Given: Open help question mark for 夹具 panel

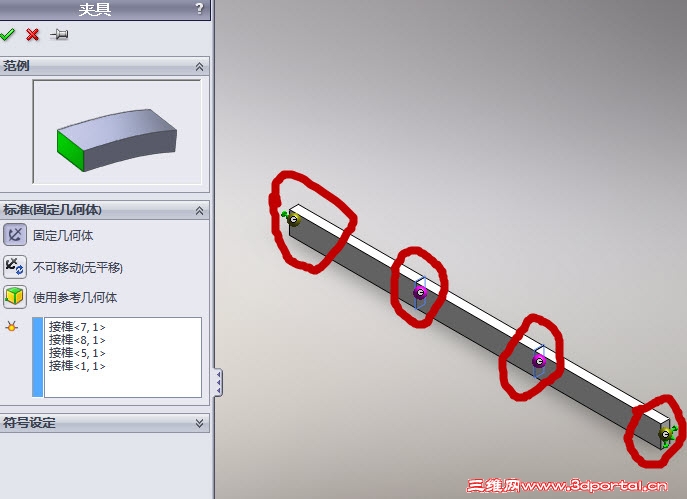Looking at the screenshot, I should point(199,8).
